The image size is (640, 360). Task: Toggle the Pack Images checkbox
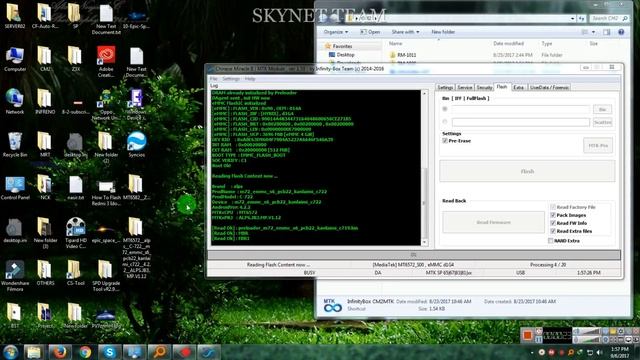click(x=553, y=215)
